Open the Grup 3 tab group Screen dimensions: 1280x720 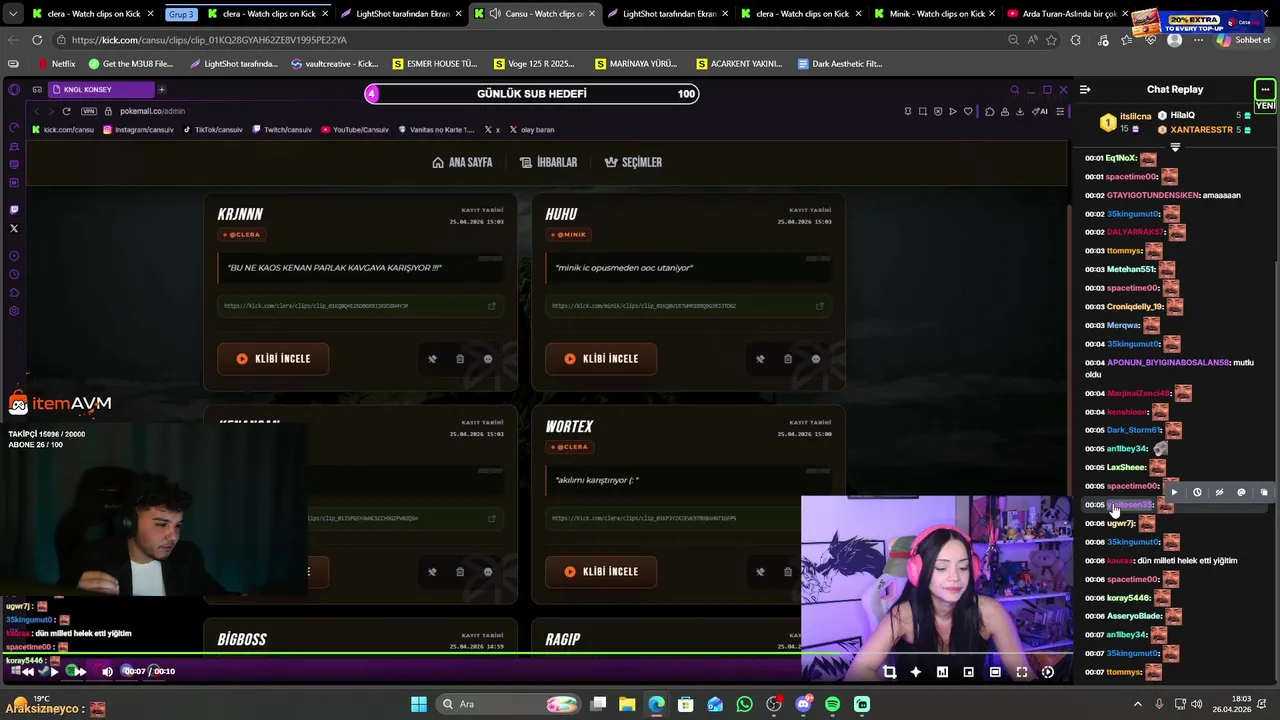click(181, 14)
